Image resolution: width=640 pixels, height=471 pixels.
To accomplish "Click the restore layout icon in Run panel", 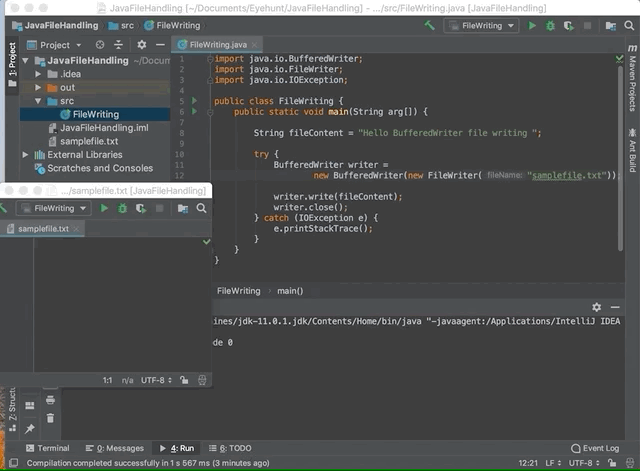I will coord(30,405).
